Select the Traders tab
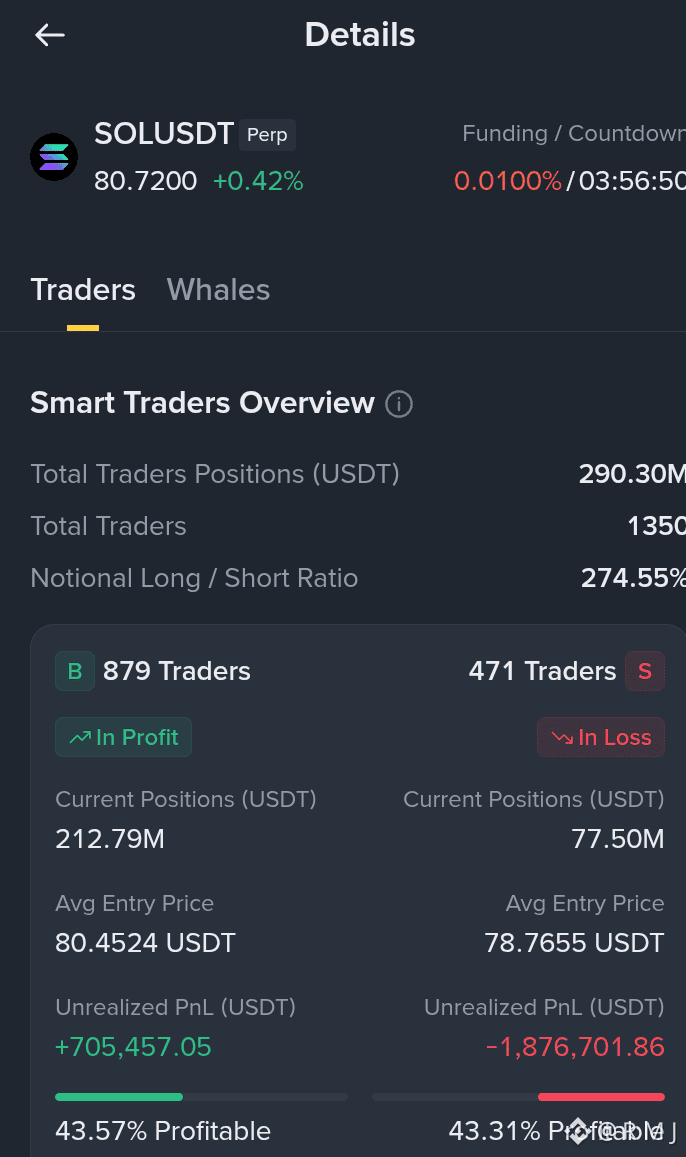686x1157 pixels. pos(83,290)
